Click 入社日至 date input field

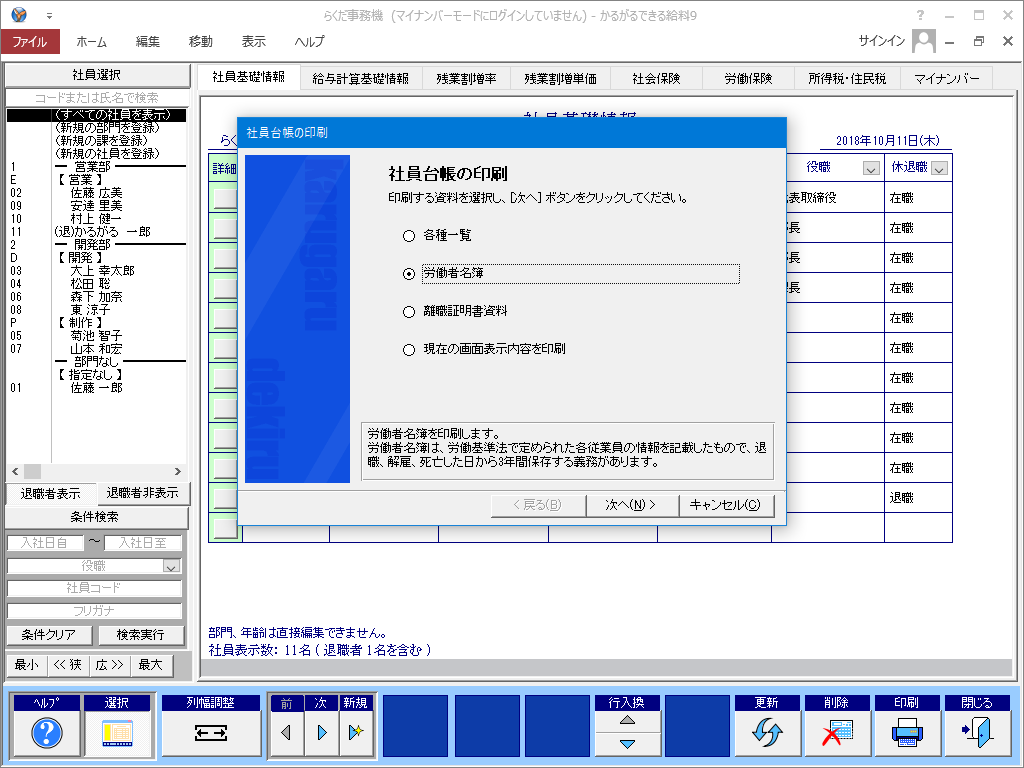coord(142,543)
